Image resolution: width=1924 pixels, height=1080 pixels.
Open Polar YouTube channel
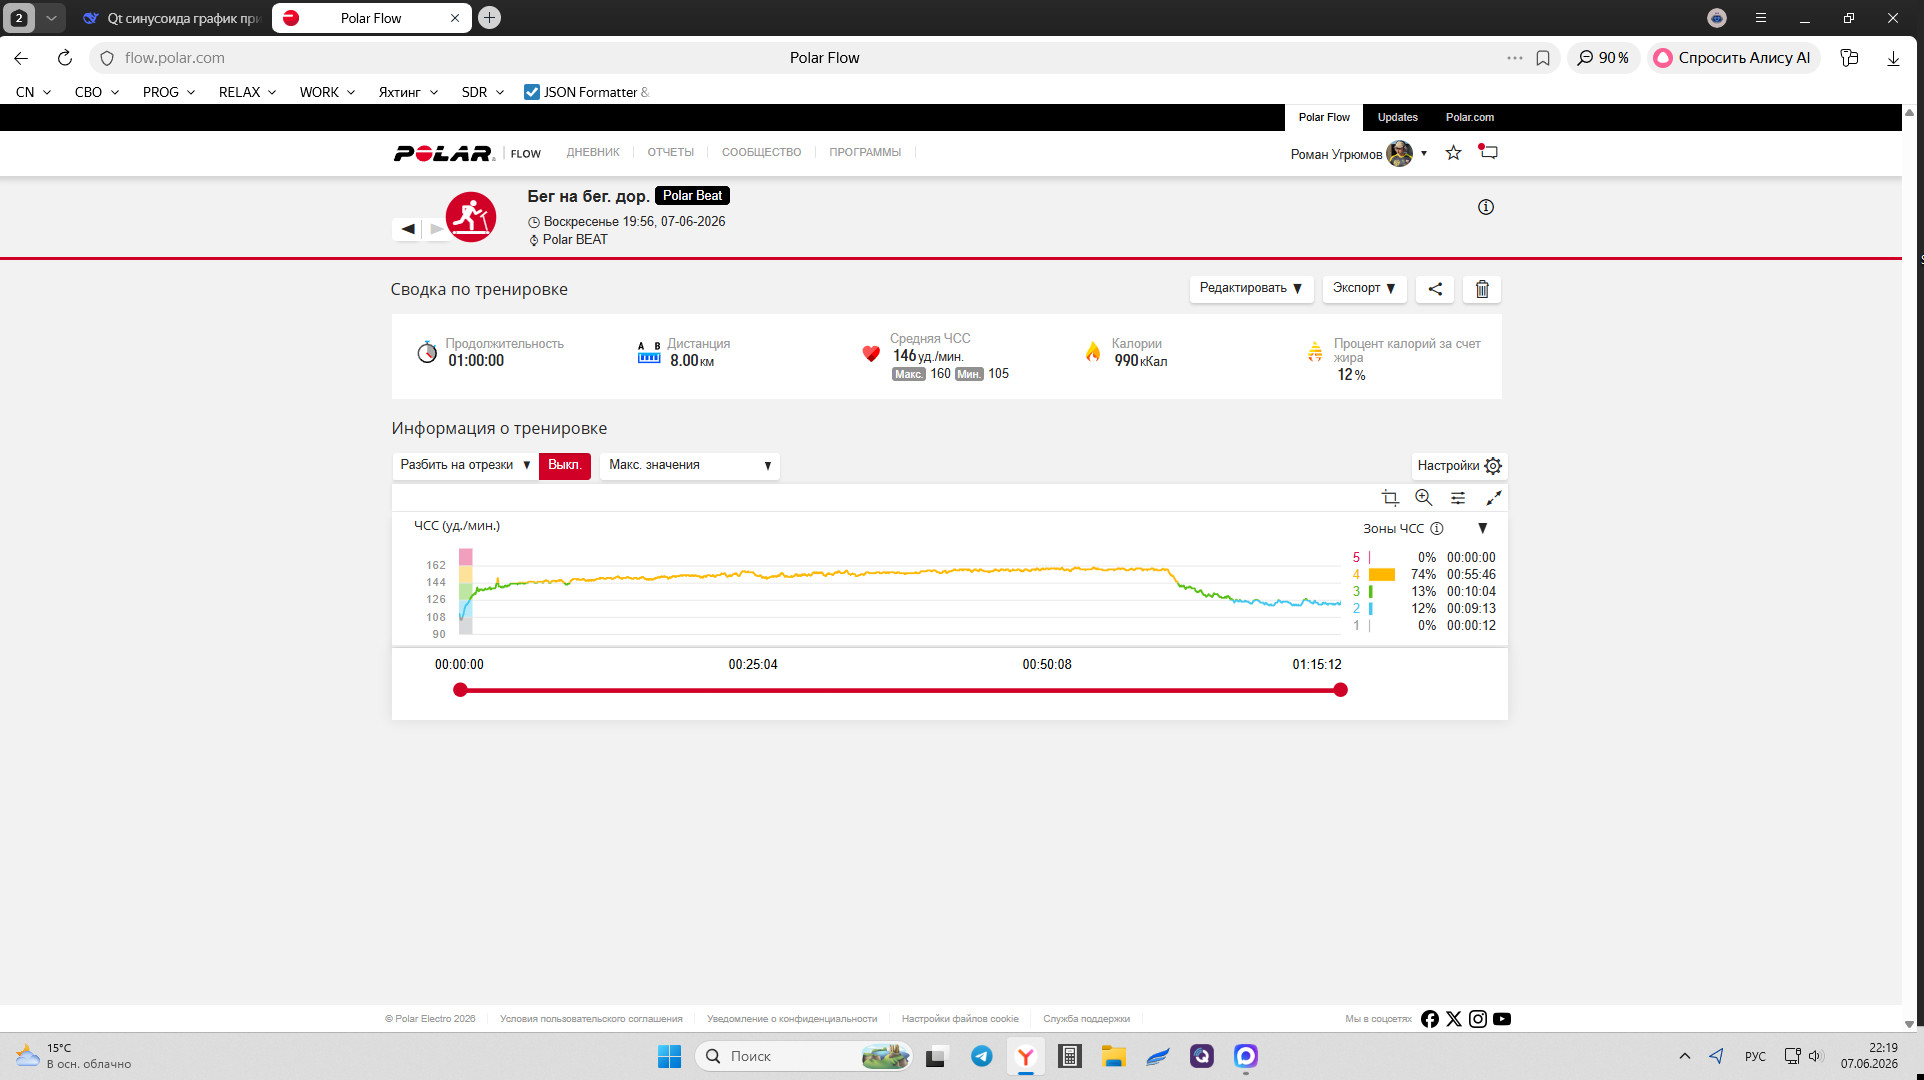pyautogui.click(x=1502, y=1019)
